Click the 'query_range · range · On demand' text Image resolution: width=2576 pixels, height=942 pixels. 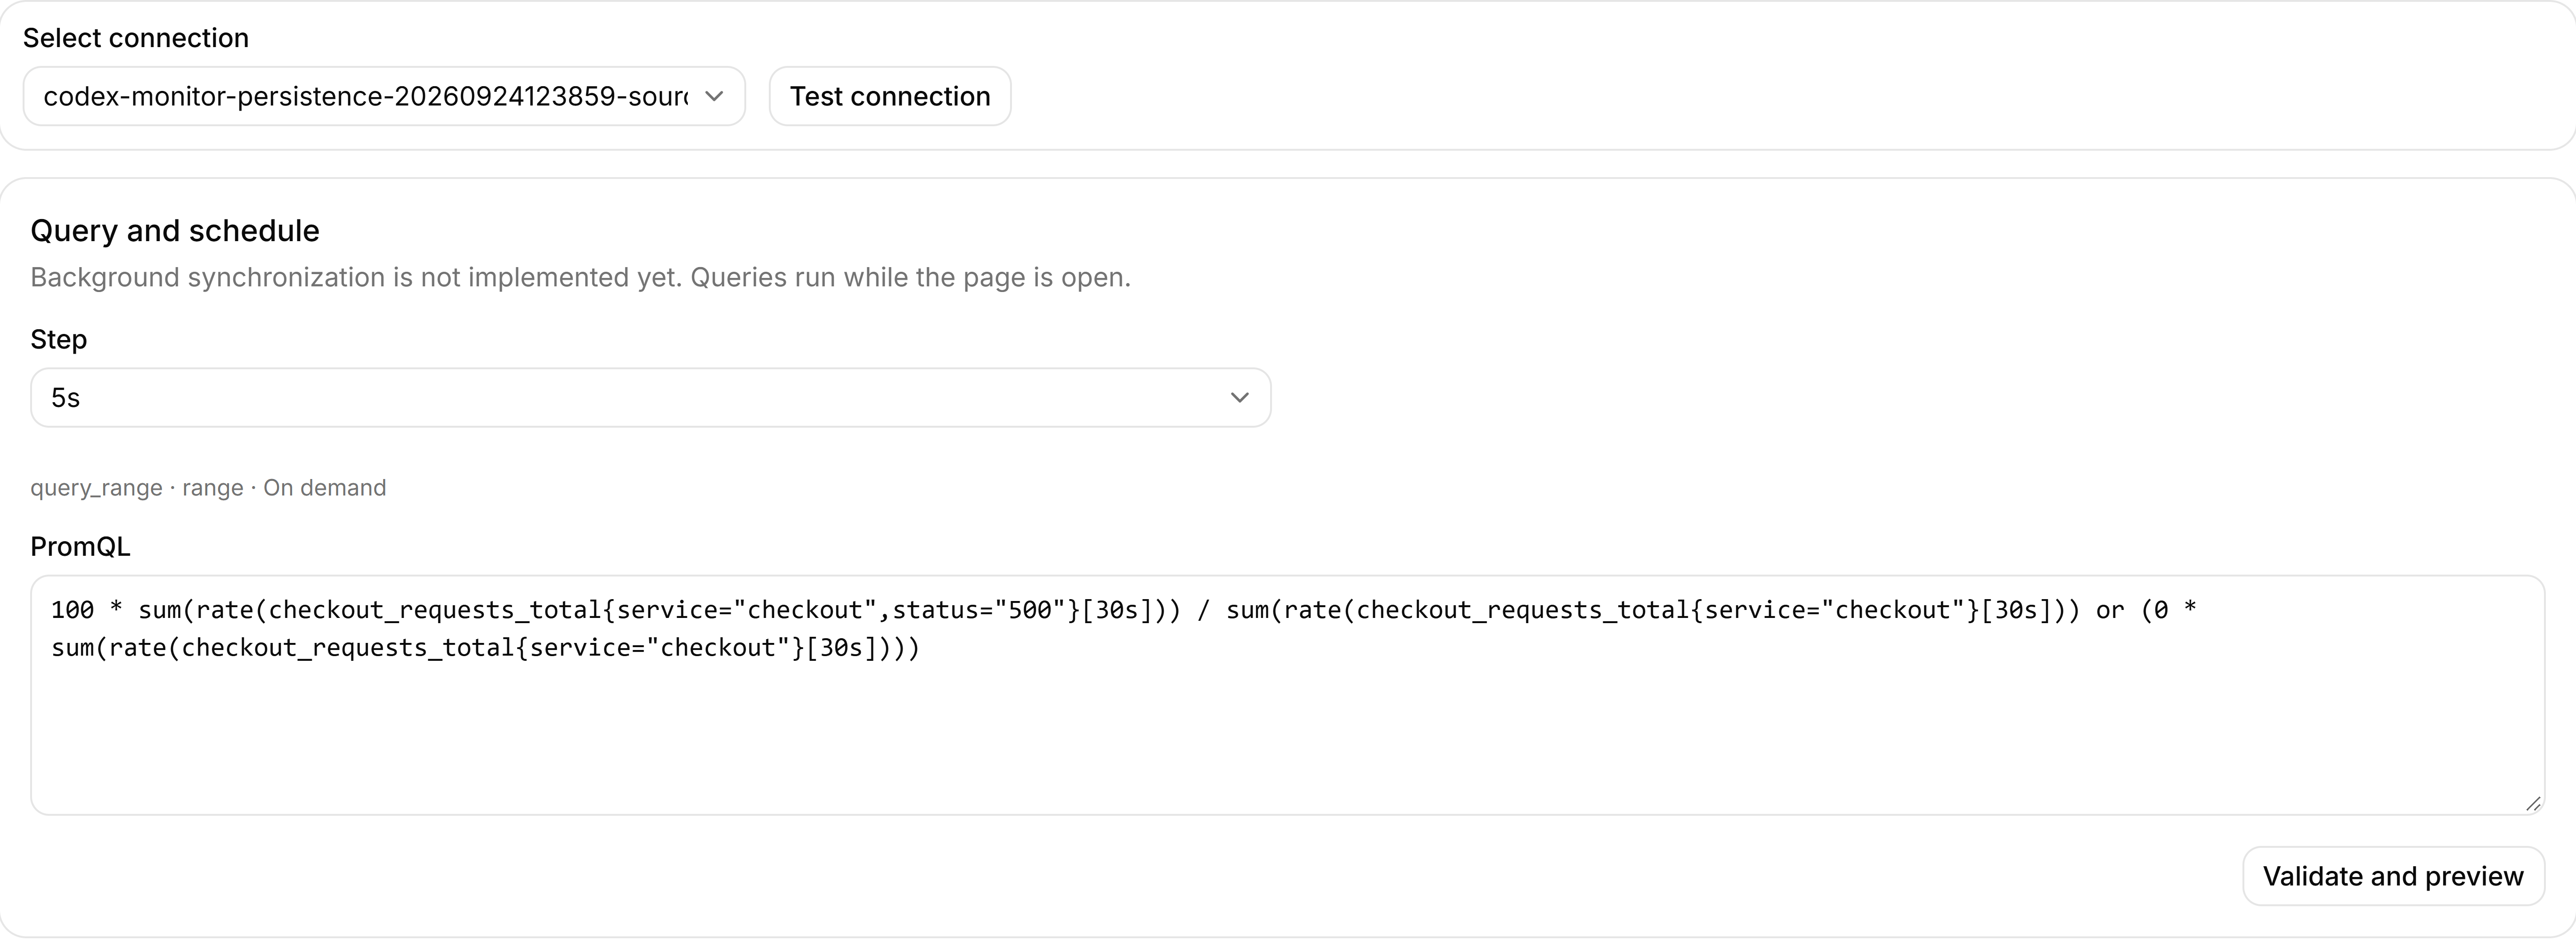coord(208,487)
